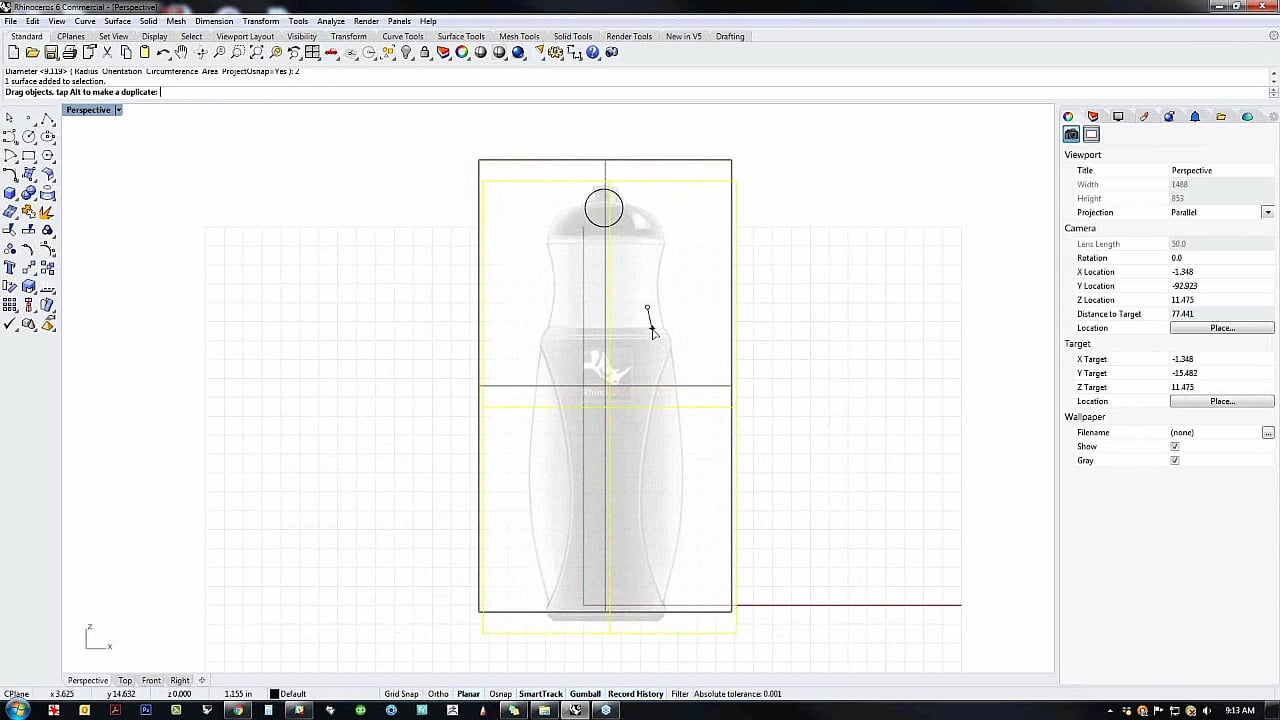The image size is (1280, 720).
Task: Select the Polyline tool in left toolbar
Action: (x=47, y=118)
